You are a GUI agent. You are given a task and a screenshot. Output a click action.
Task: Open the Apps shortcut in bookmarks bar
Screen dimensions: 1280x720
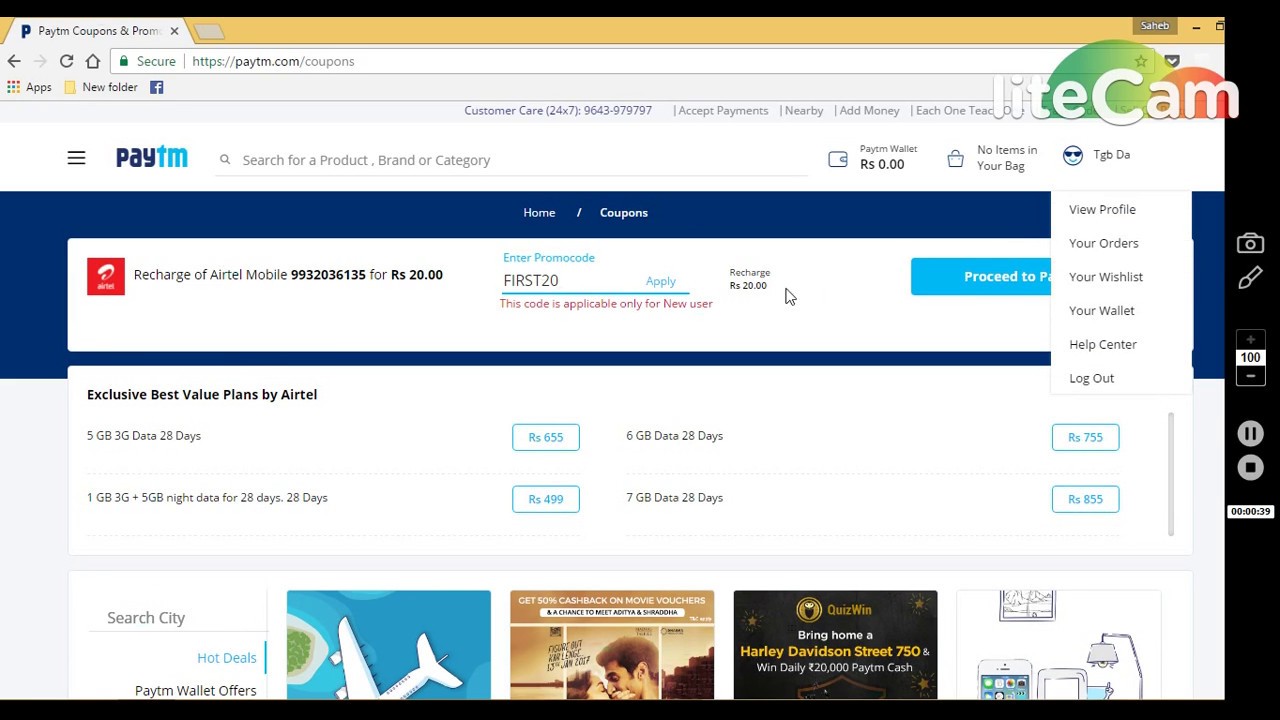point(29,87)
